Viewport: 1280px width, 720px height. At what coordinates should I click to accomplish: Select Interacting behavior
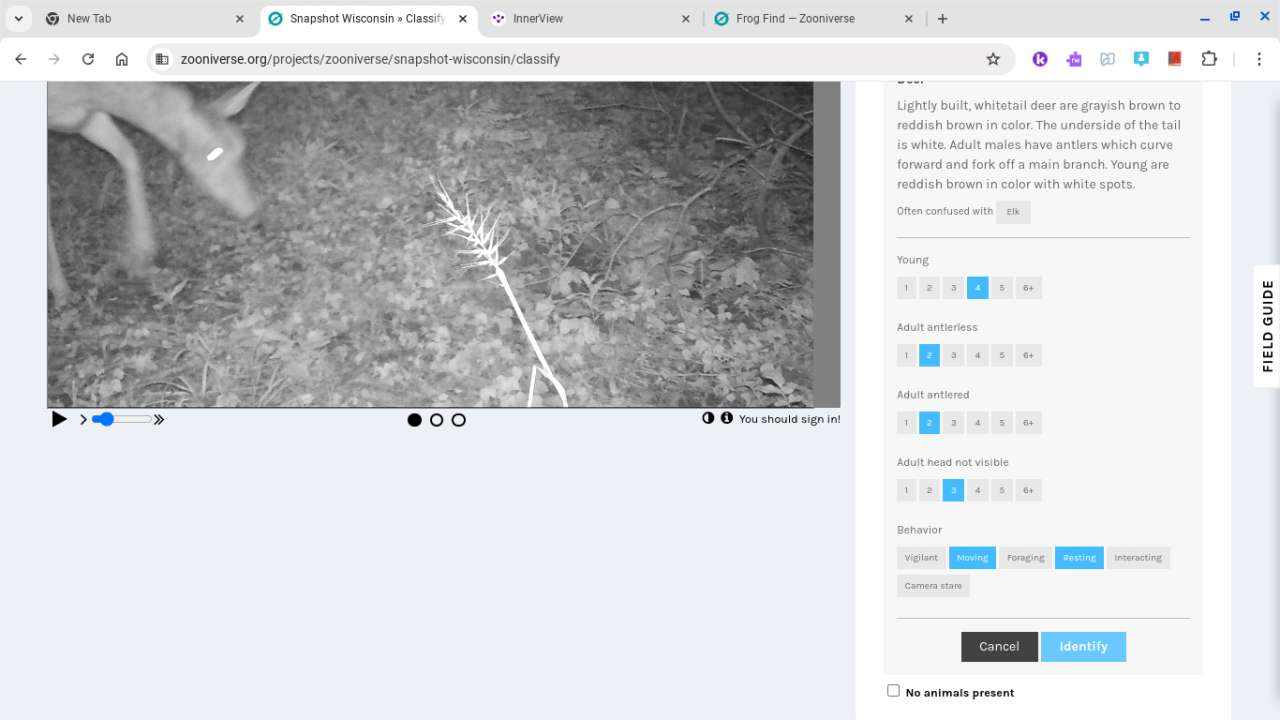pos(1138,558)
